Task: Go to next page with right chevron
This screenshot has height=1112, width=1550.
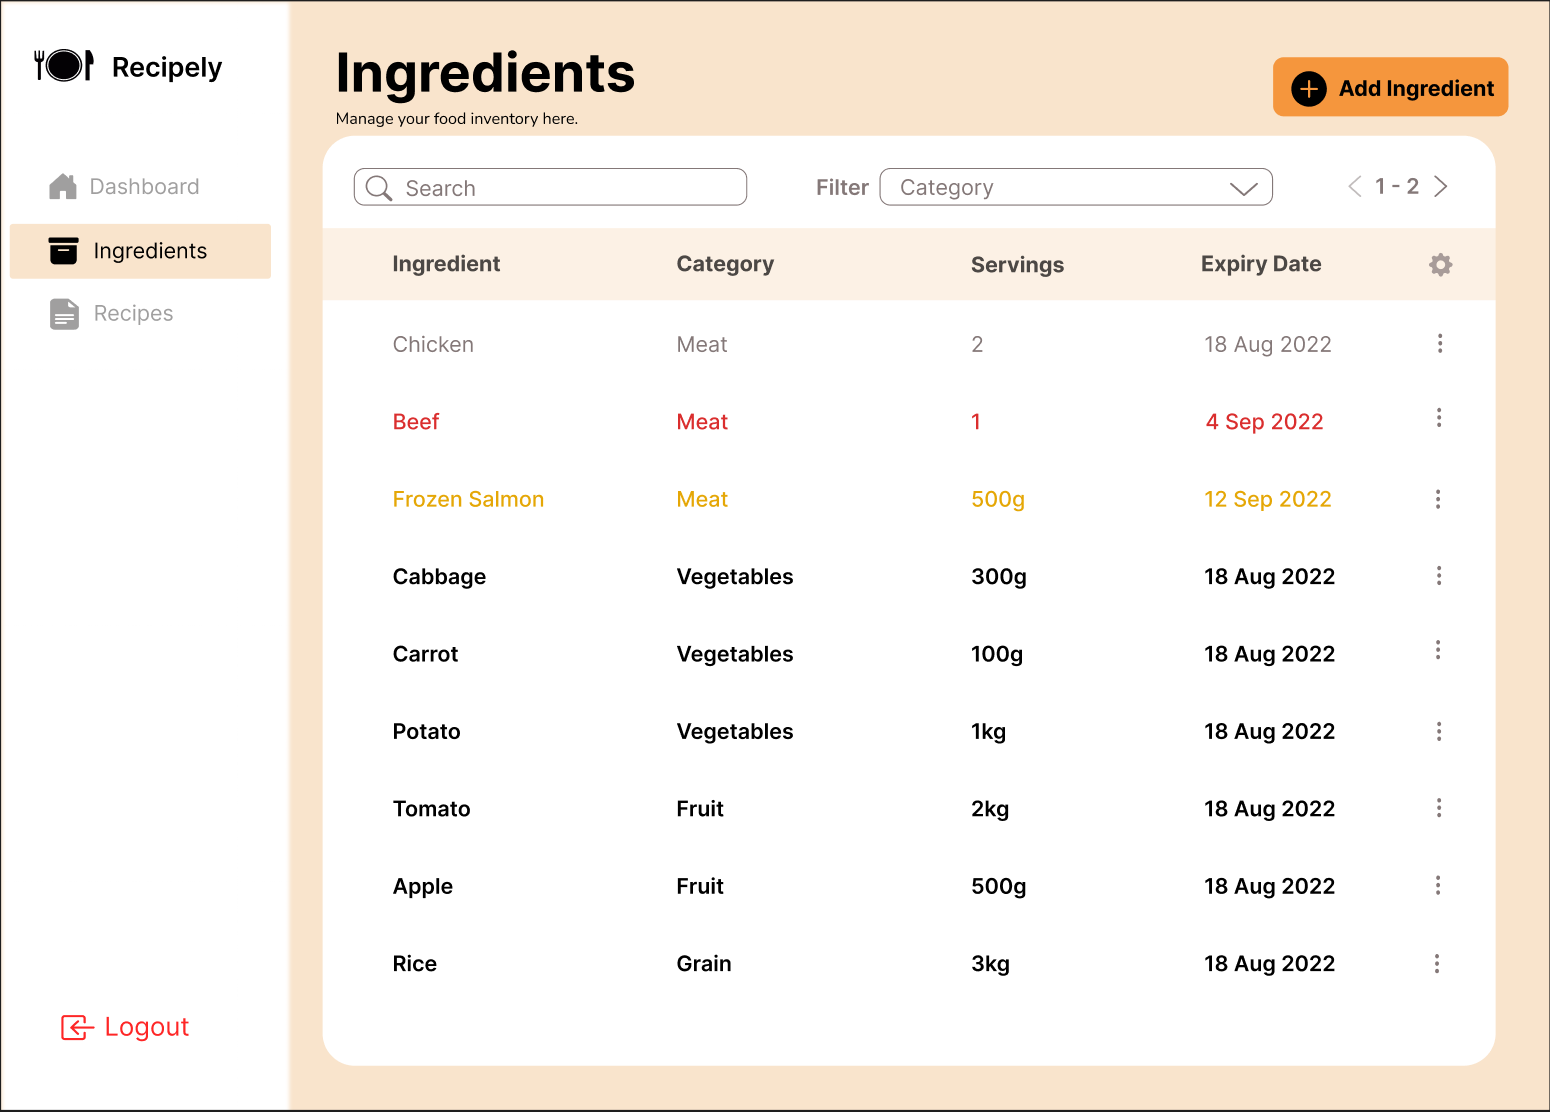Action: [1441, 186]
